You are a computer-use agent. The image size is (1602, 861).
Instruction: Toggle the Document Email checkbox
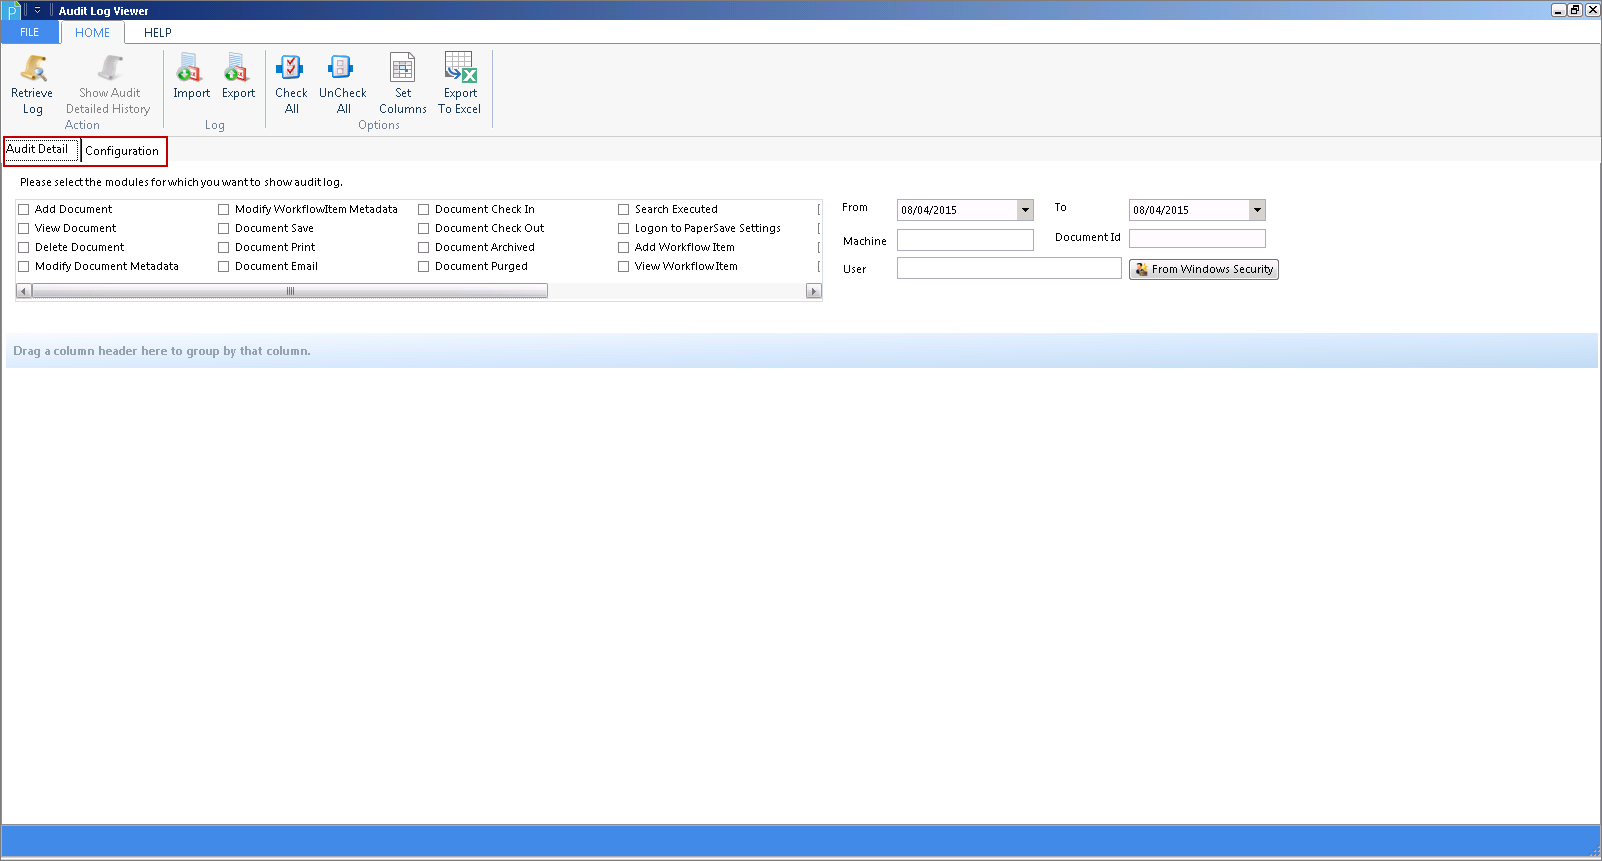(x=223, y=267)
